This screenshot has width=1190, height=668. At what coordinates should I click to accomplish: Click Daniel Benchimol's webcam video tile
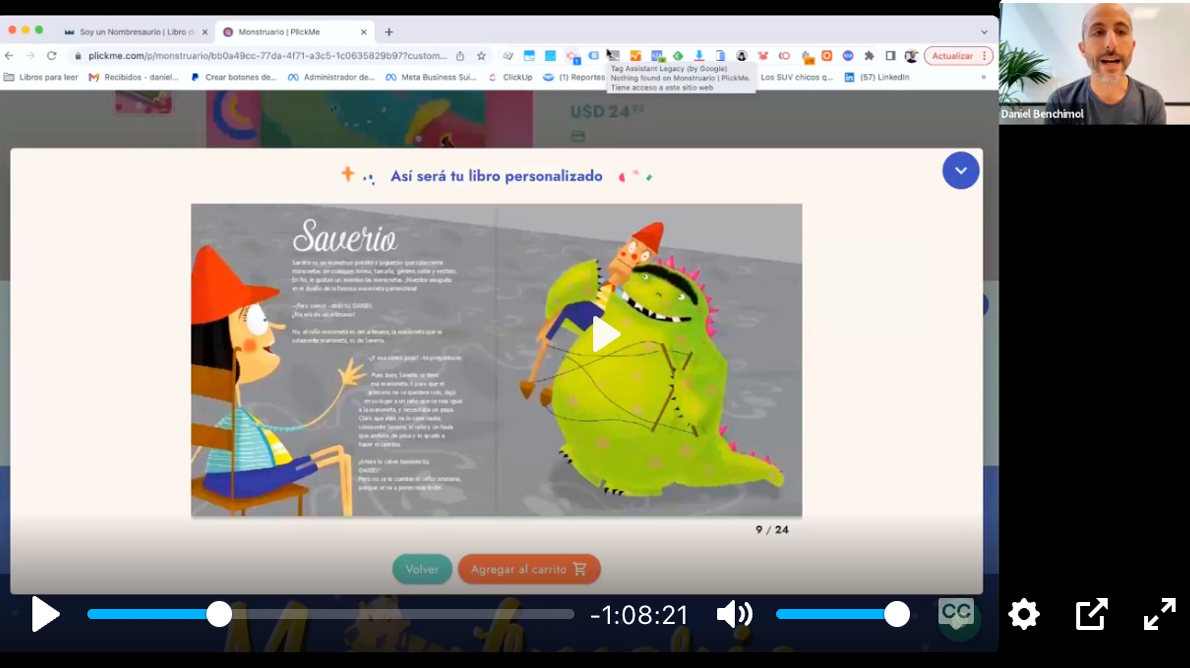coord(1094,62)
